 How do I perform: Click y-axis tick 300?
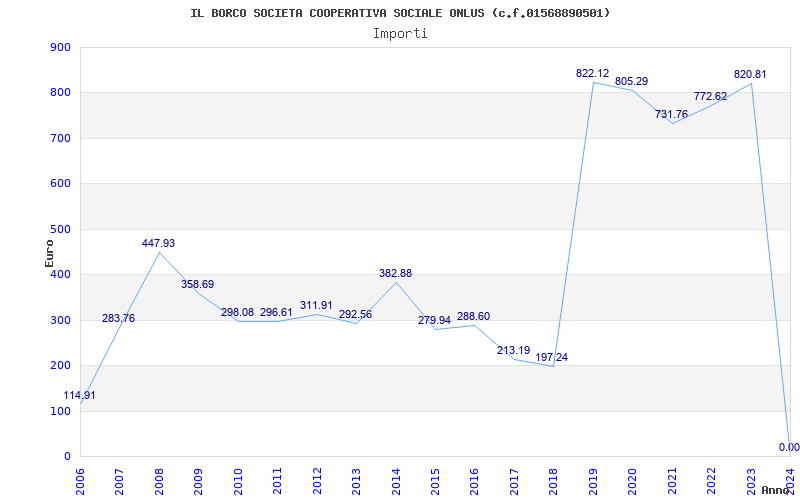pos(60,320)
